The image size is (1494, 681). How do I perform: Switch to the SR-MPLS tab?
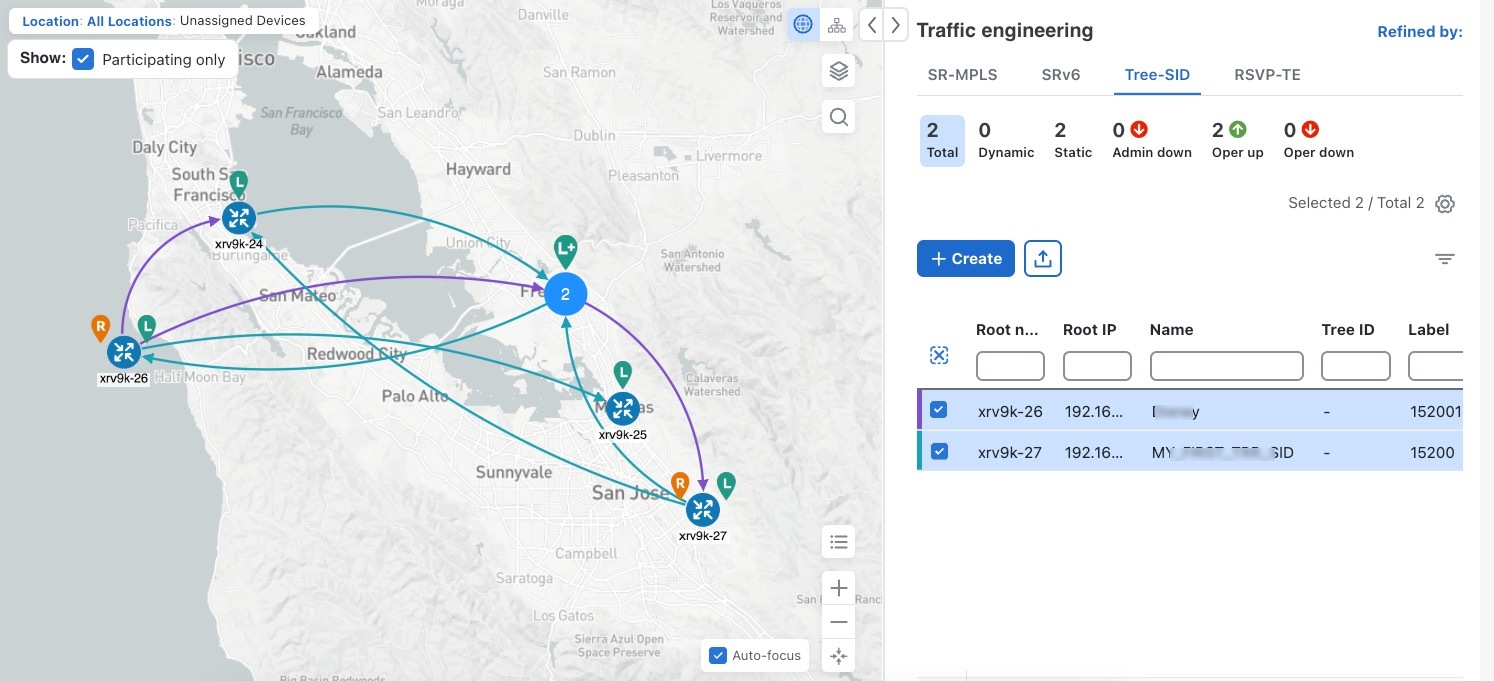coord(962,75)
